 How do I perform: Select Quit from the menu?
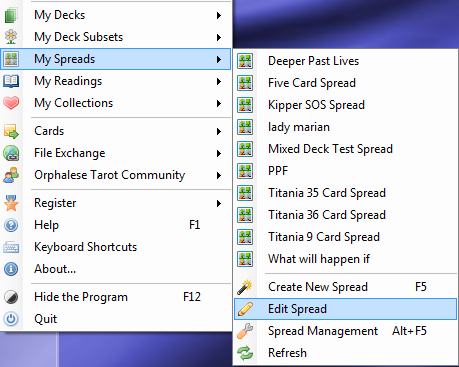[116, 319]
